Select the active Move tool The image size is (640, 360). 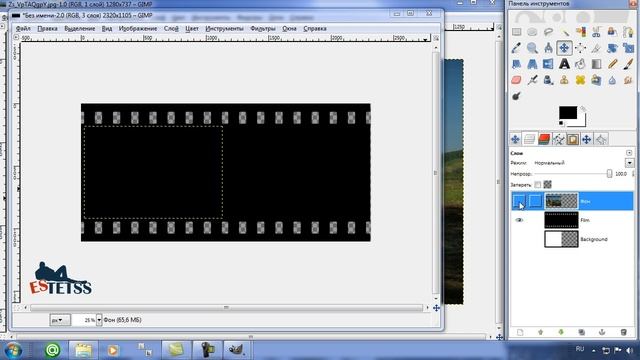click(x=564, y=48)
